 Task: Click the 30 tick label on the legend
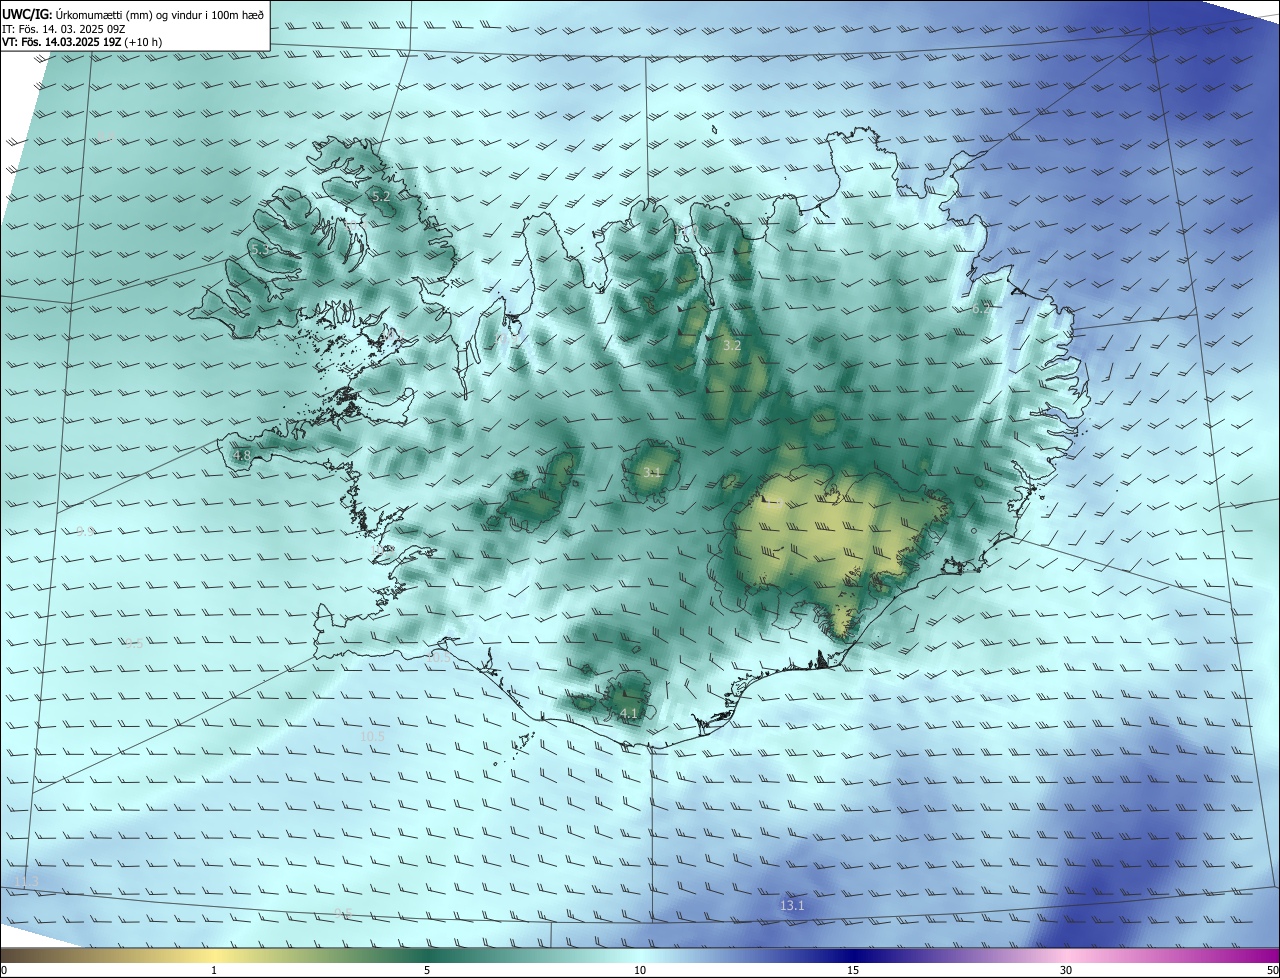pos(1066,970)
